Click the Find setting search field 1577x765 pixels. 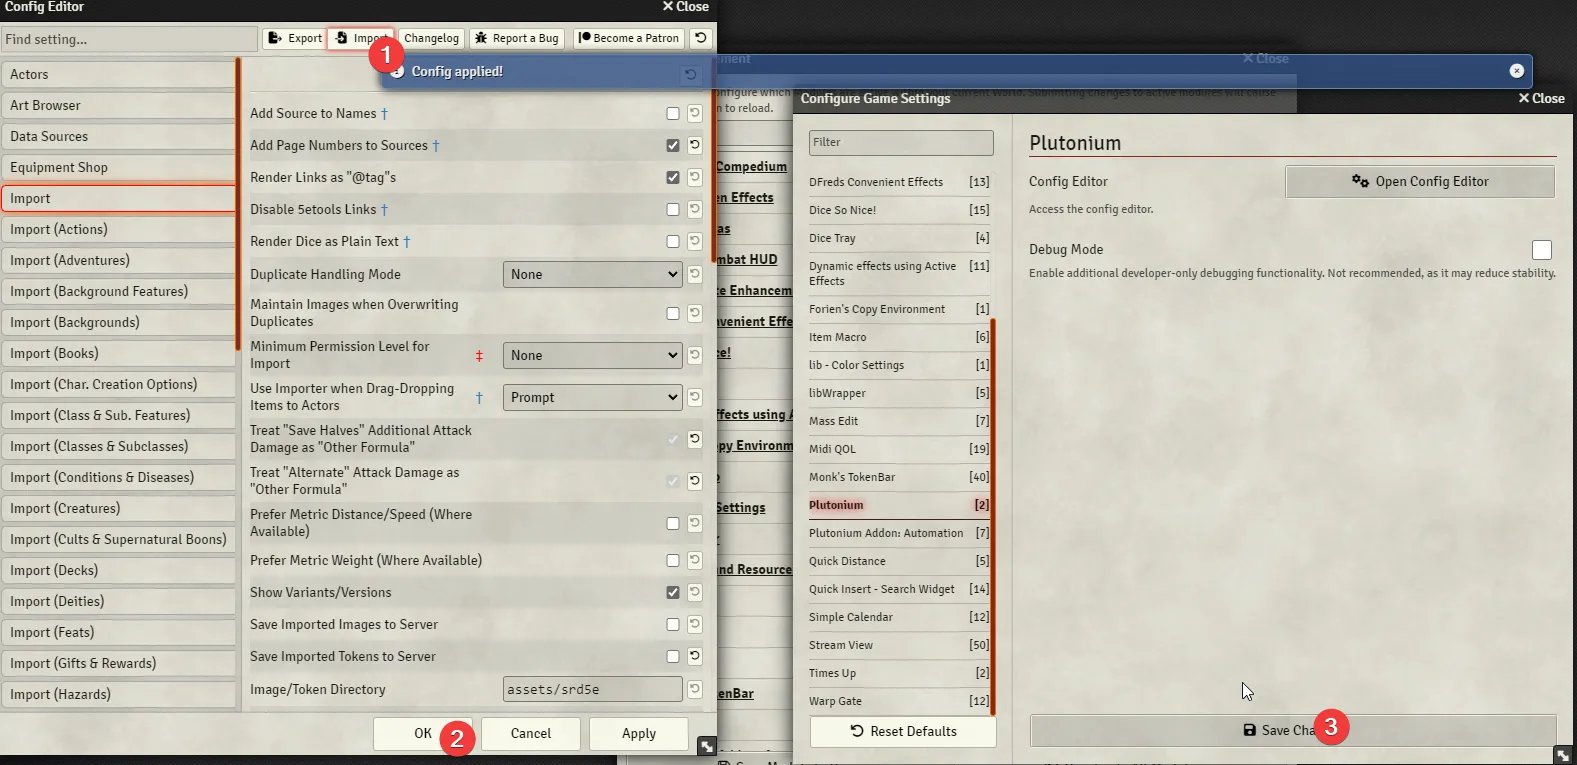(x=128, y=39)
